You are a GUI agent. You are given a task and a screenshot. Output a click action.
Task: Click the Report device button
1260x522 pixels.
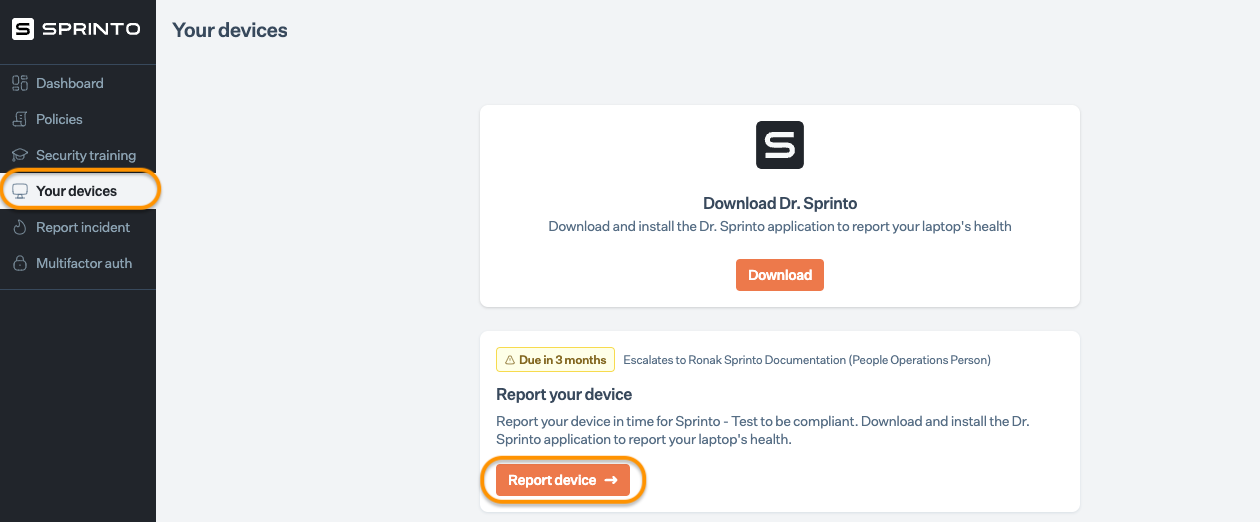point(563,480)
